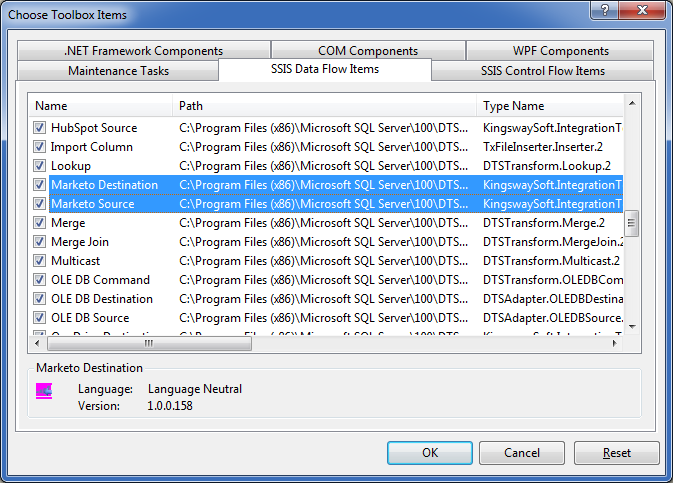This screenshot has width=673, height=483.
Task: Open the COM Components tab
Action: click(x=368, y=51)
